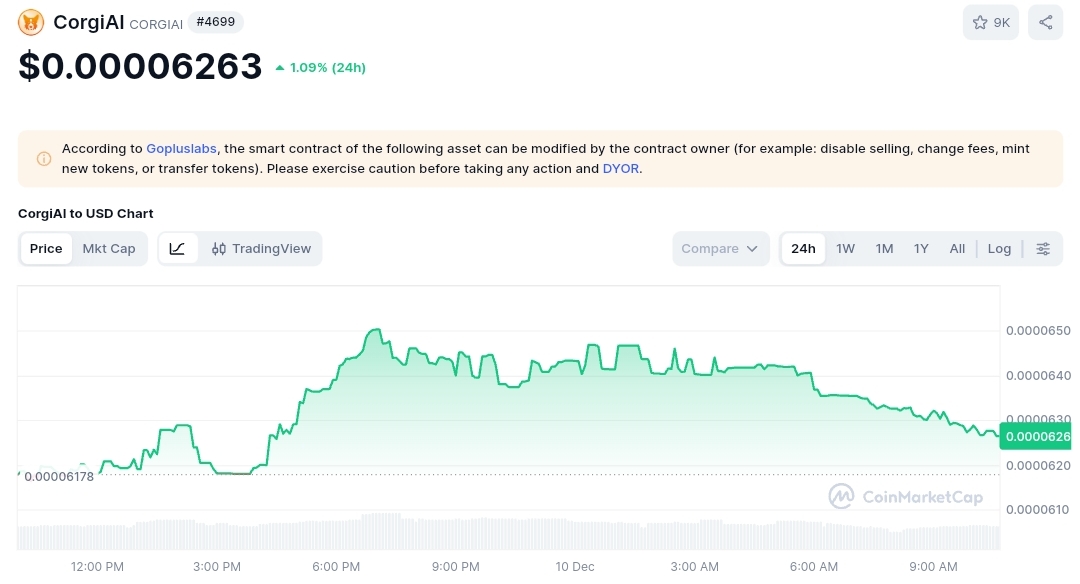Click the 0.0000640 price axis label

(1038, 375)
